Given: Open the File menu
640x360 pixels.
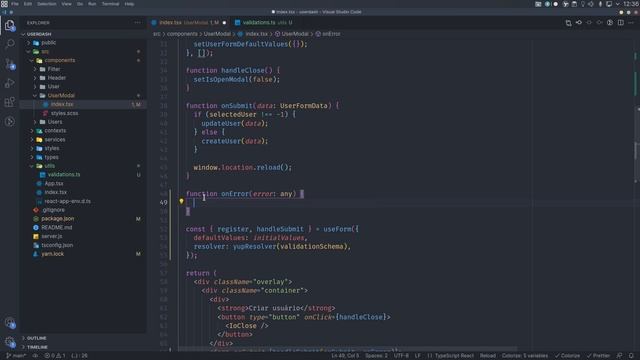Looking at the screenshot, I should [x=15, y=4].
